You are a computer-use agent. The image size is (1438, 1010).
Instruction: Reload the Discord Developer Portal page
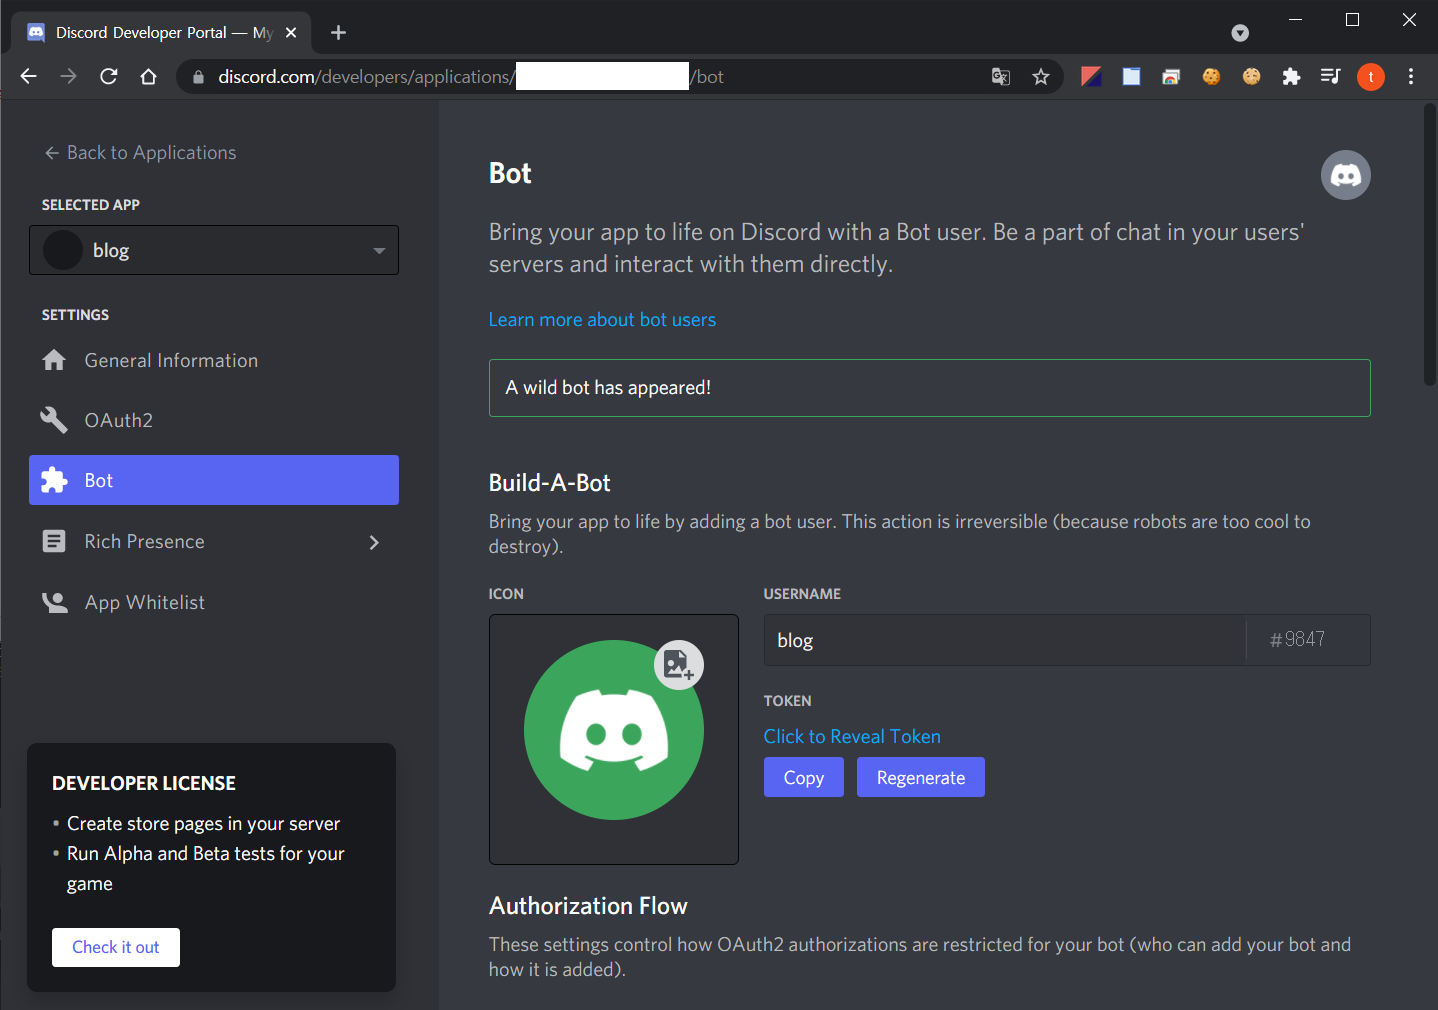coord(109,77)
